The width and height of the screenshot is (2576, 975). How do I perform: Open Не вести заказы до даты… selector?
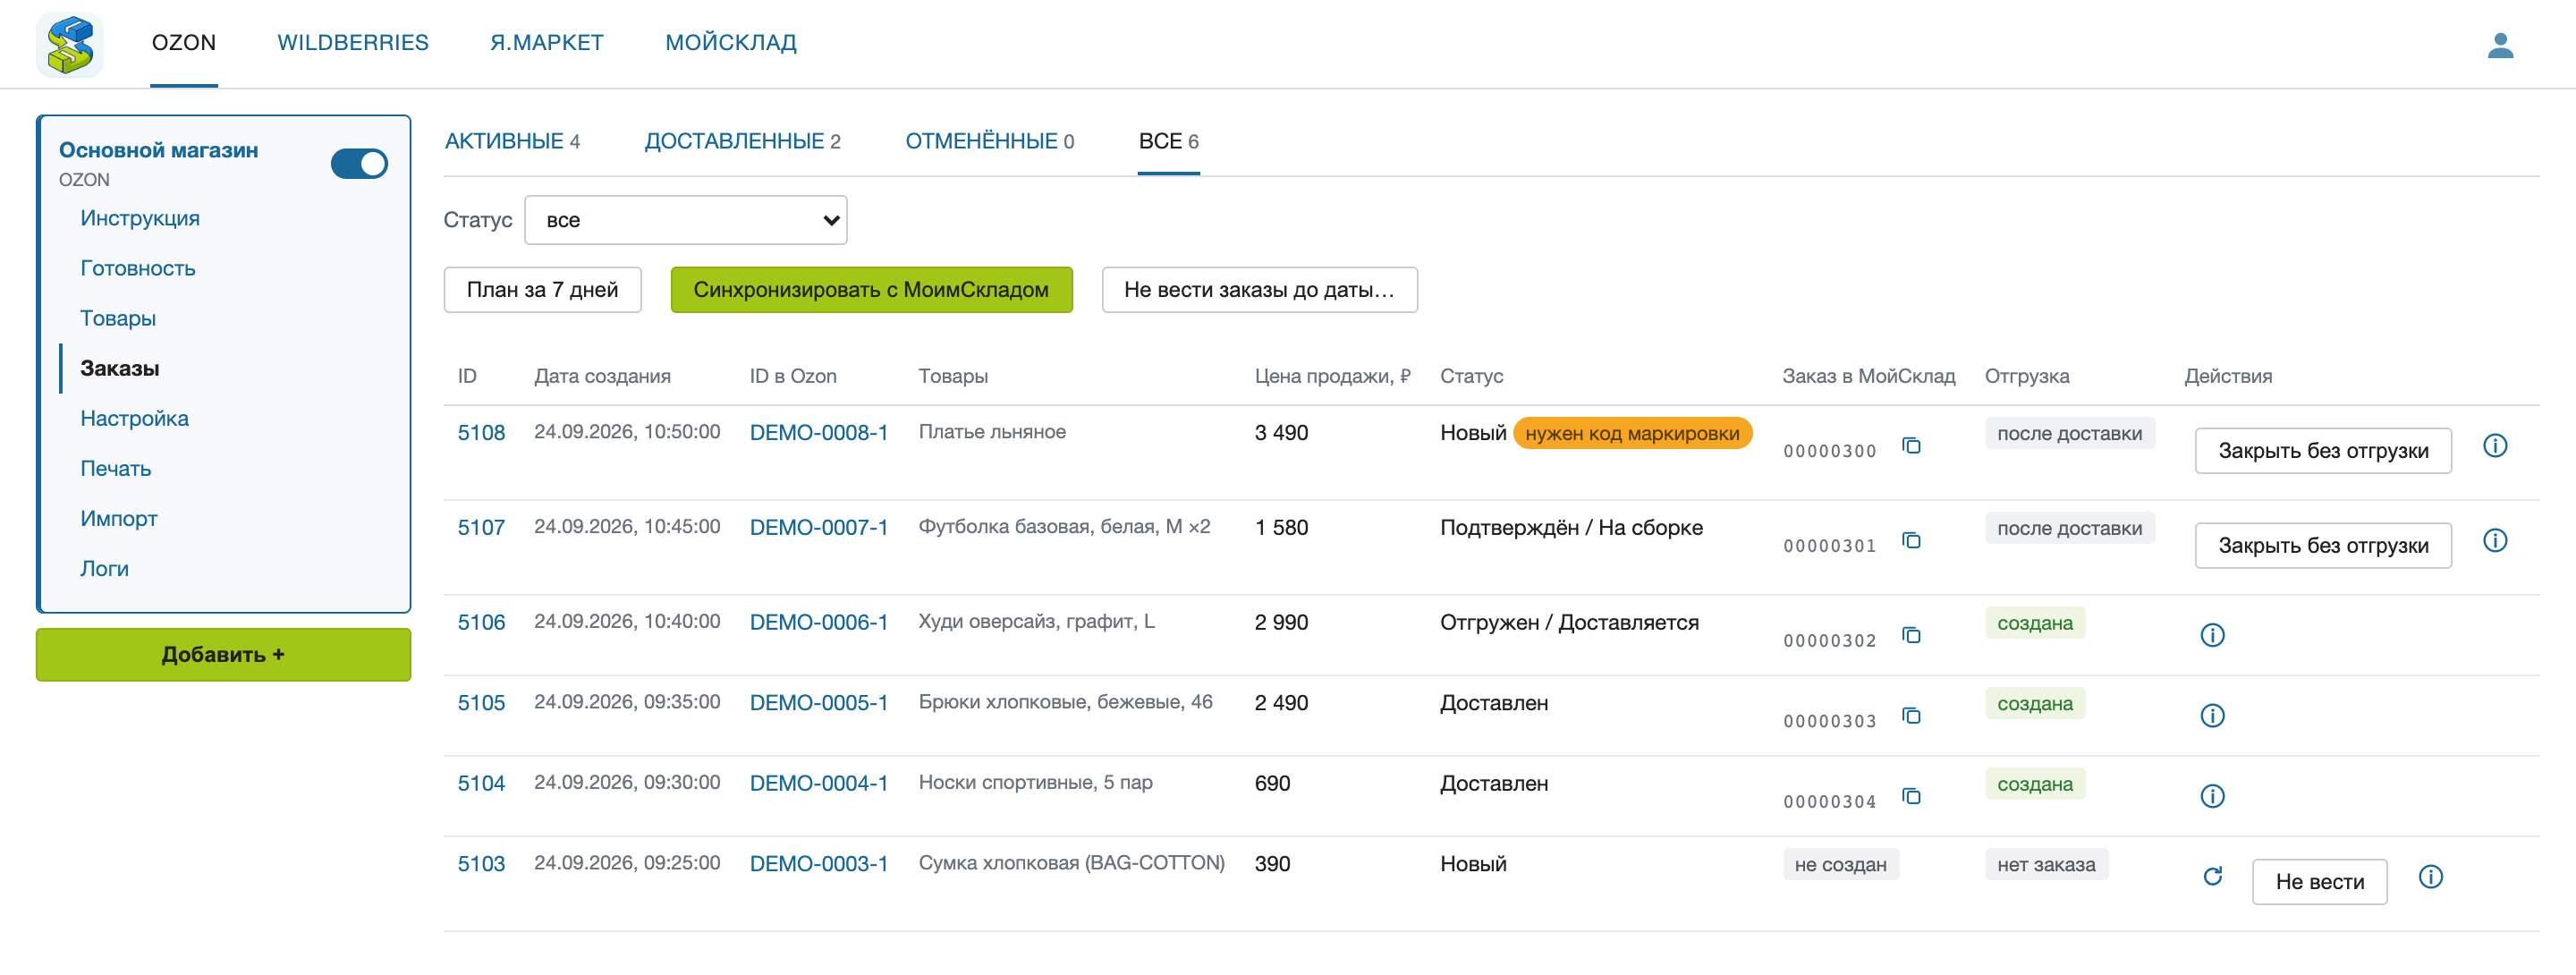(1259, 290)
